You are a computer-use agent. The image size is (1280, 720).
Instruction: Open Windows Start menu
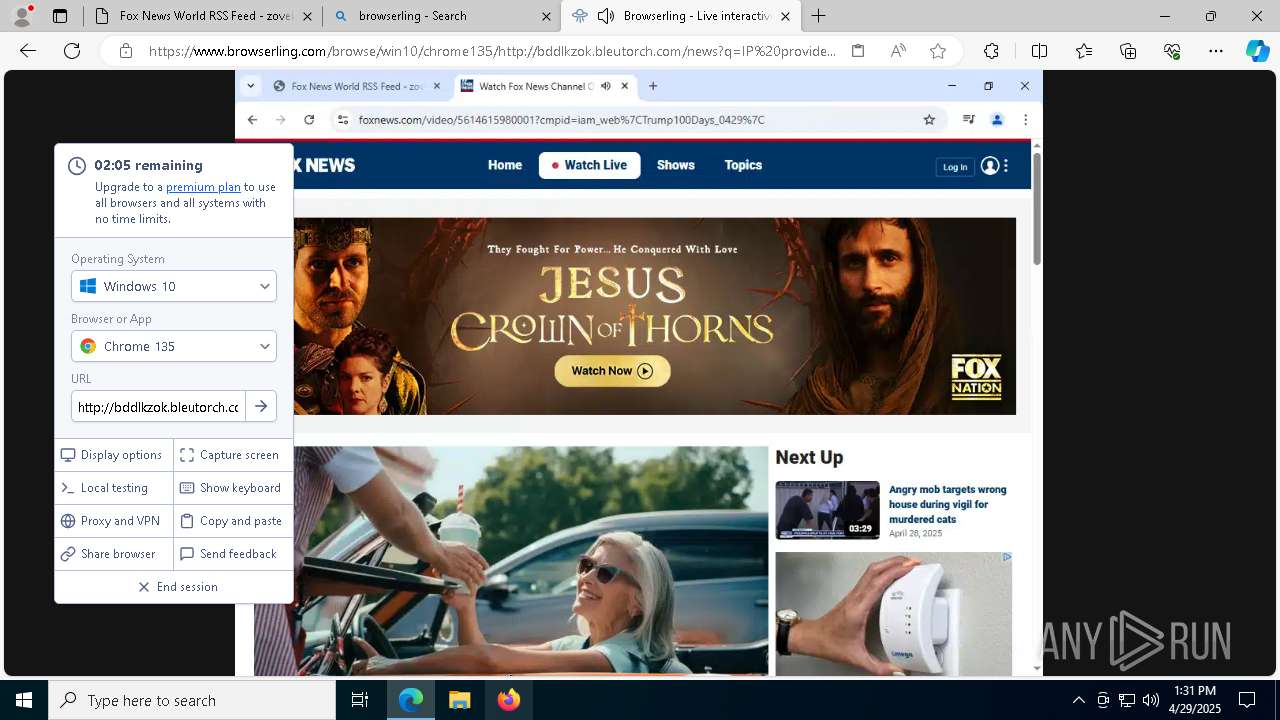tap(24, 700)
